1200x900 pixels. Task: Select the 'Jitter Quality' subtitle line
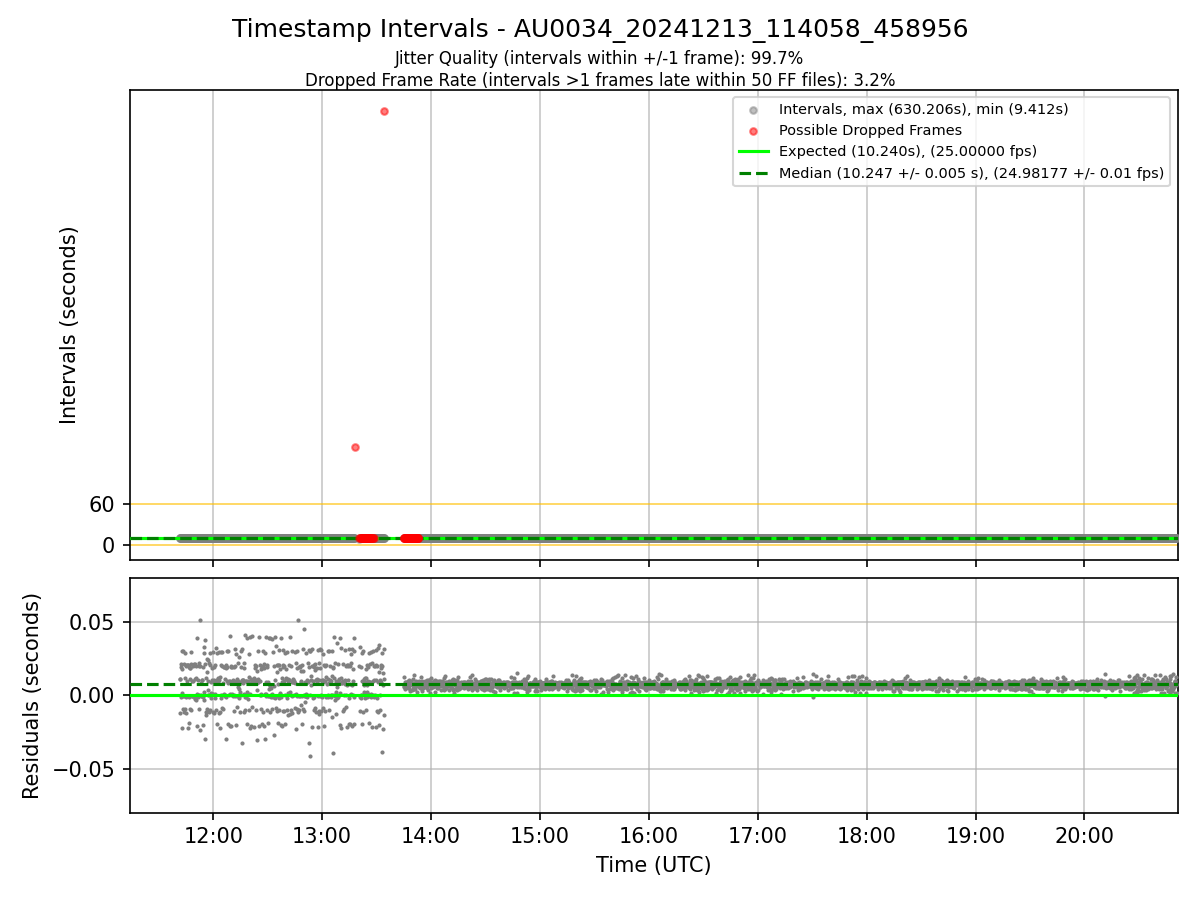click(x=599, y=58)
